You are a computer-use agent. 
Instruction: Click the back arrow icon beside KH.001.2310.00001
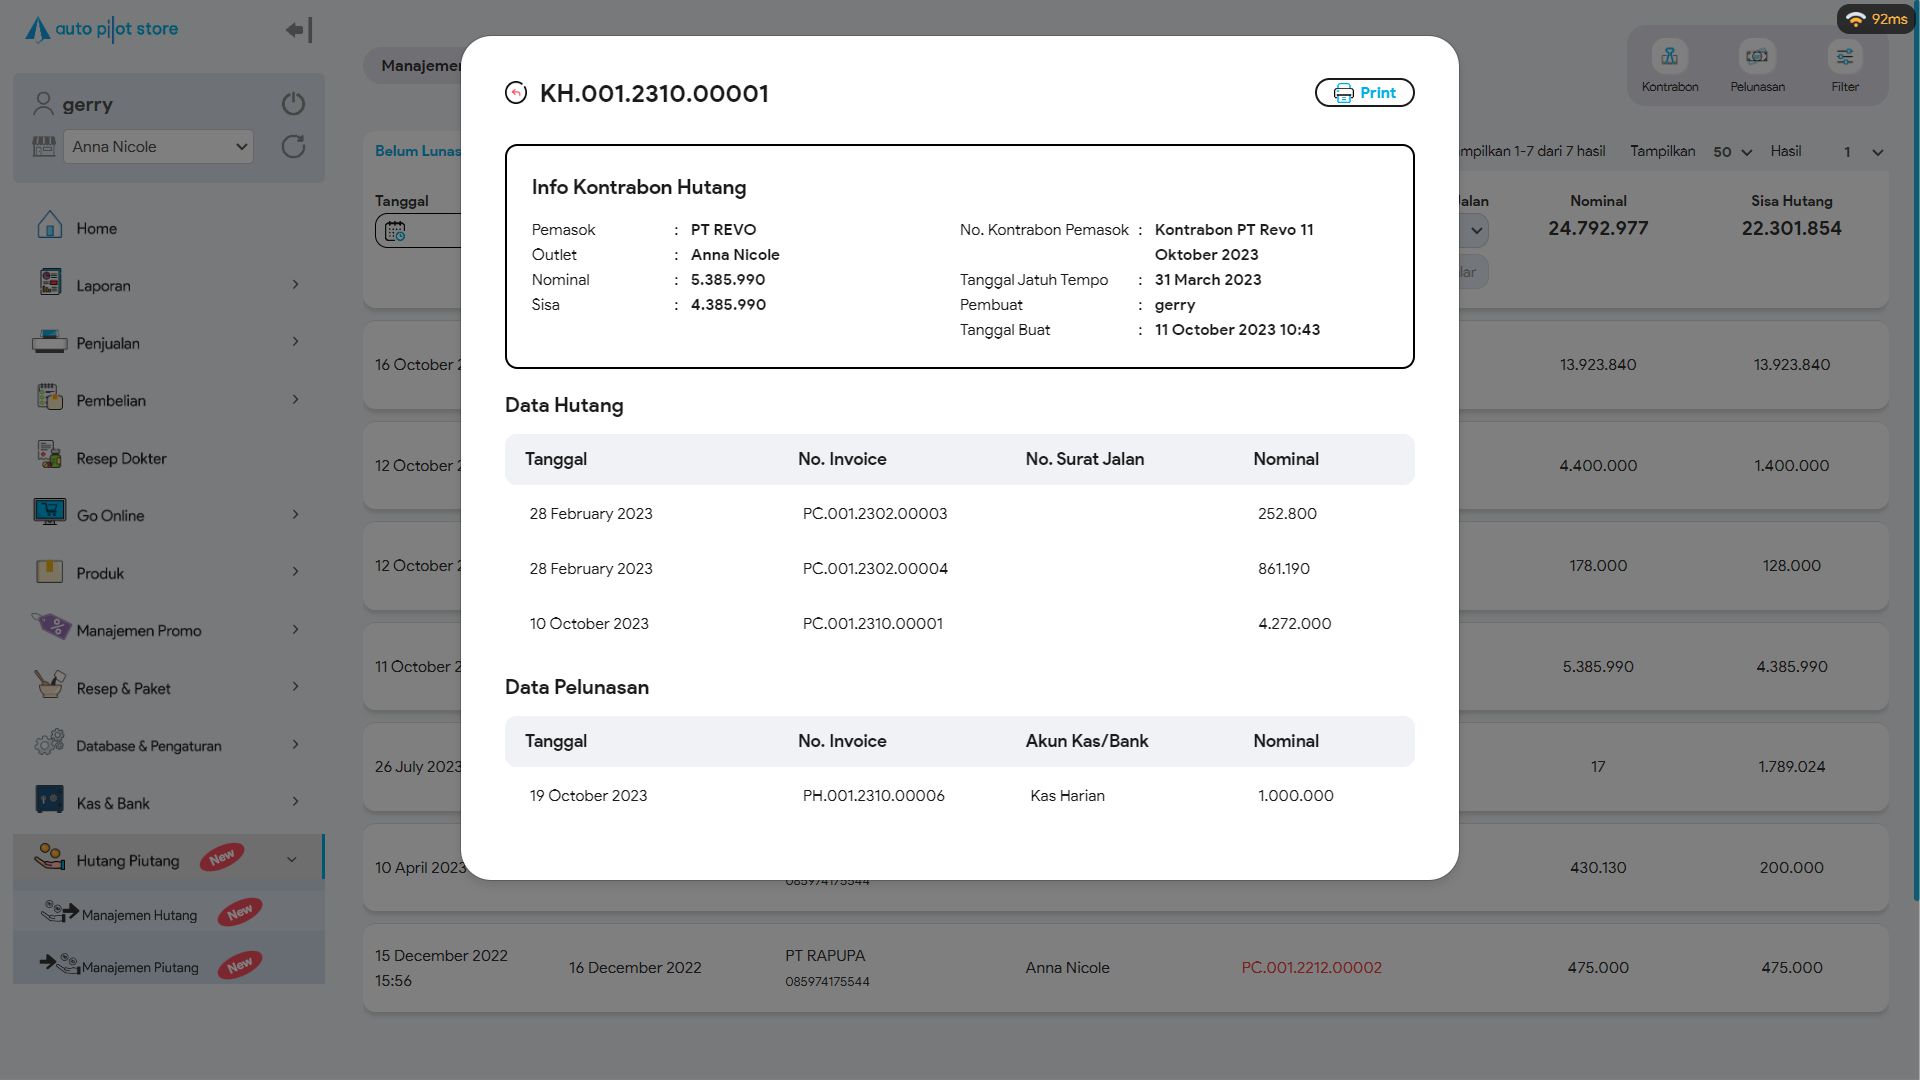click(516, 93)
